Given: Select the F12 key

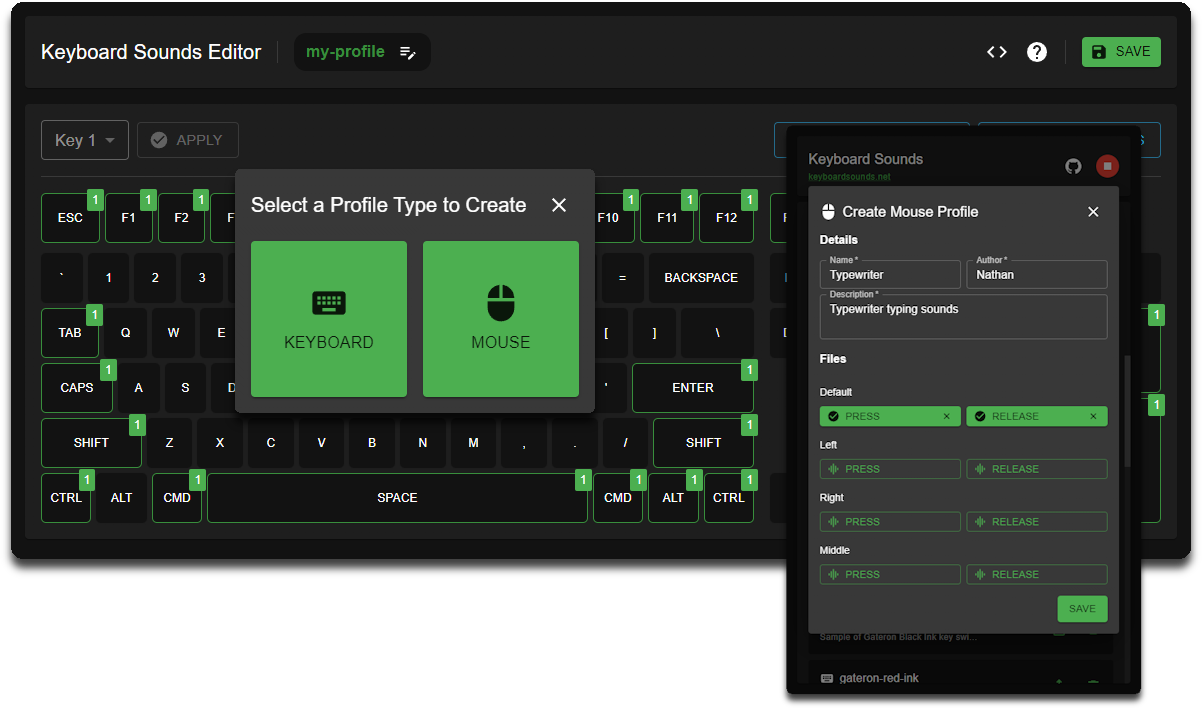Looking at the screenshot, I should (x=726, y=218).
